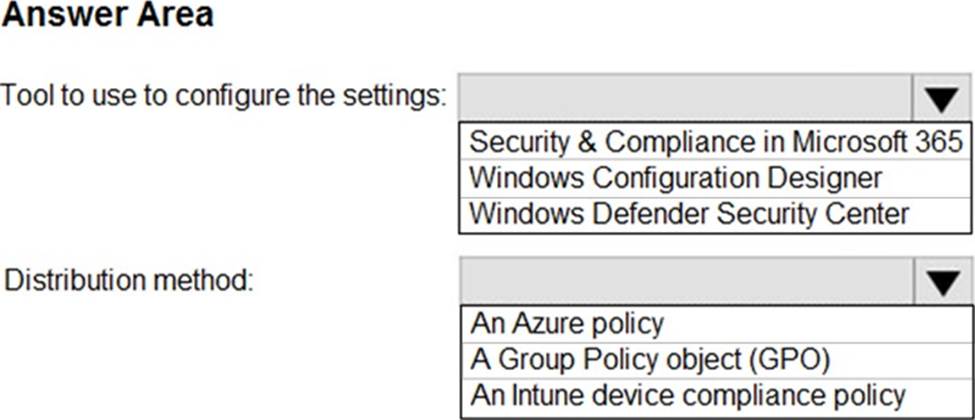This screenshot has height=420, width=975.
Task: Click the 'Distribution method:' label
Action: pyautogui.click(x=129, y=281)
